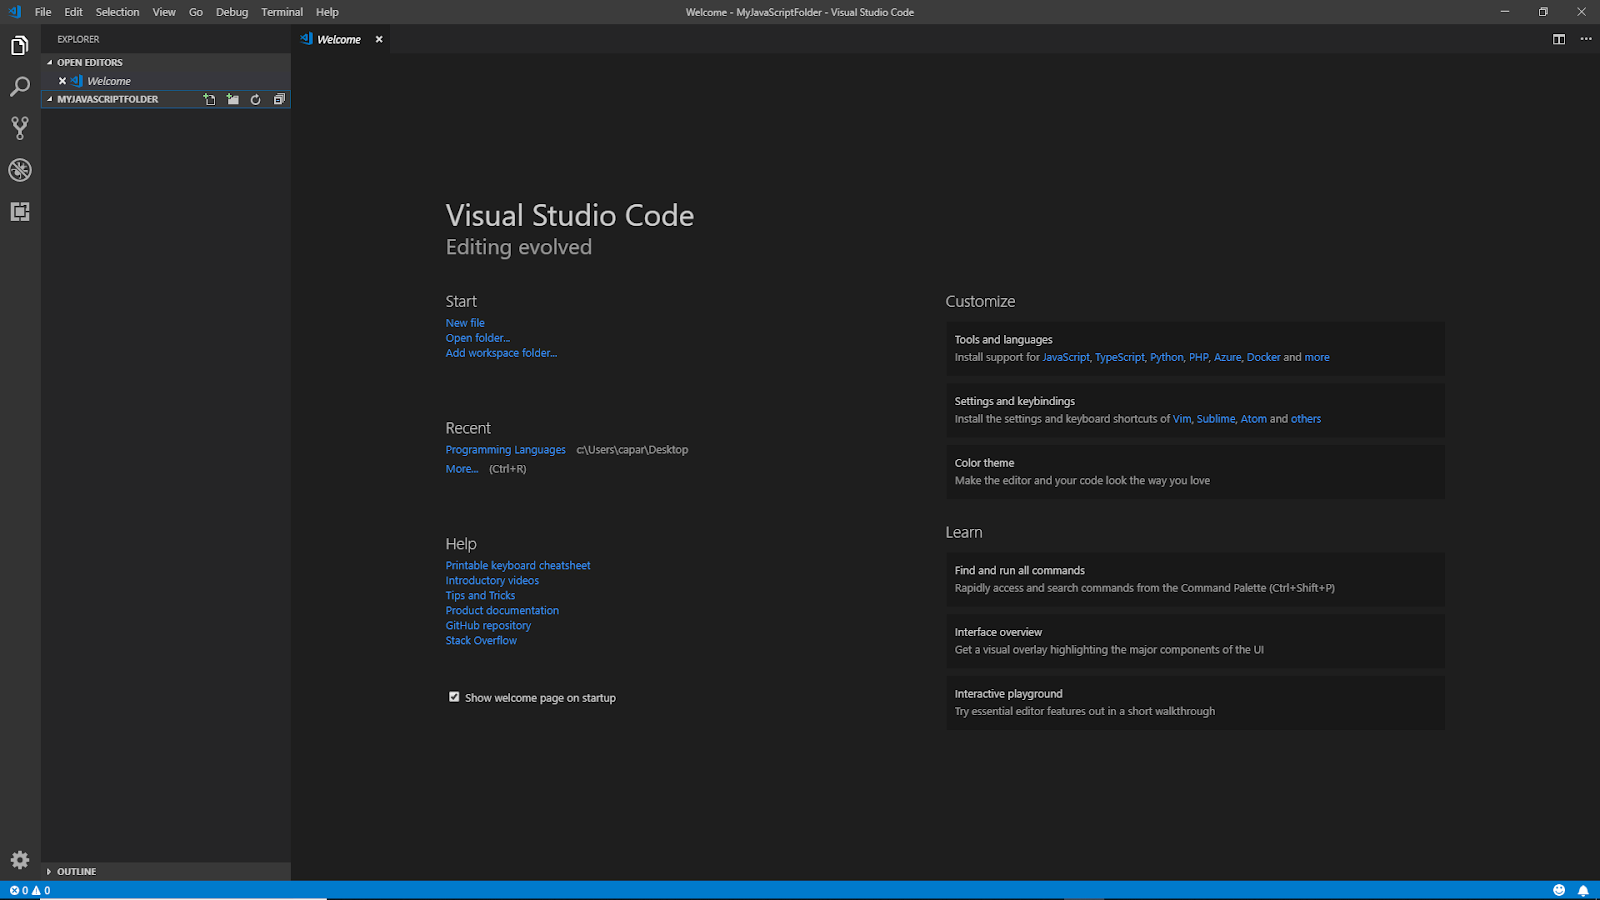The height and width of the screenshot is (900, 1600).
Task: Open folder via Start section link
Action: pyautogui.click(x=477, y=338)
